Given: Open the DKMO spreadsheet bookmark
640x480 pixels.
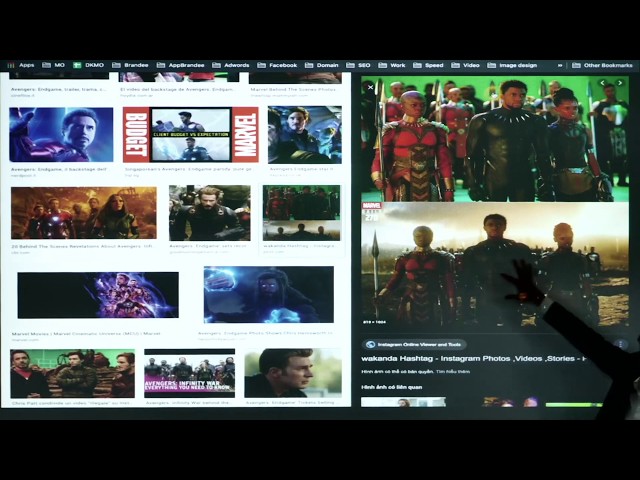Looking at the screenshot, I should point(89,65).
